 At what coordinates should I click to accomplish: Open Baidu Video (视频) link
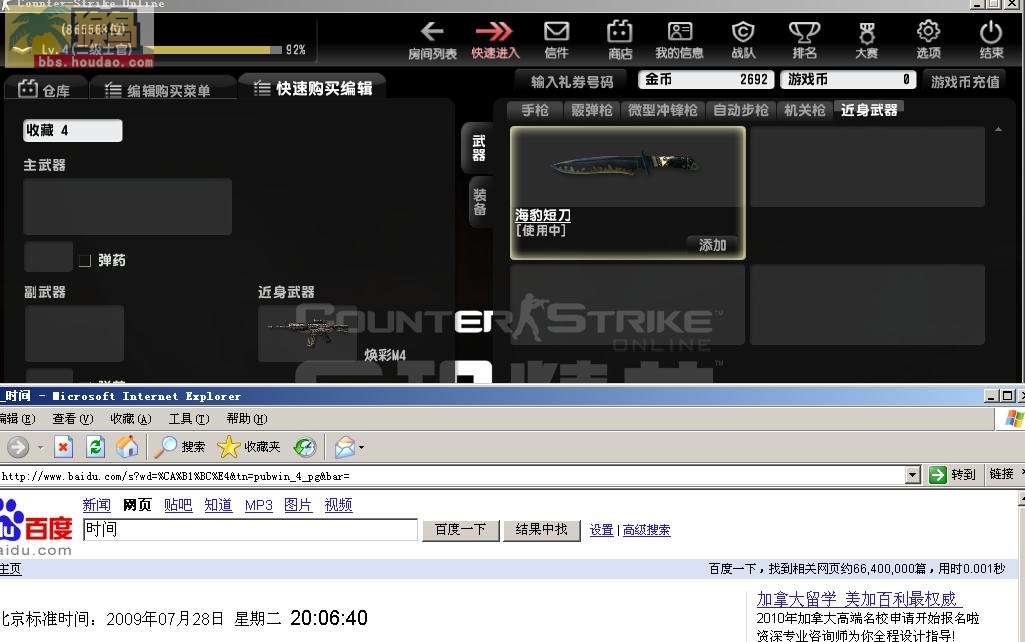[339, 505]
